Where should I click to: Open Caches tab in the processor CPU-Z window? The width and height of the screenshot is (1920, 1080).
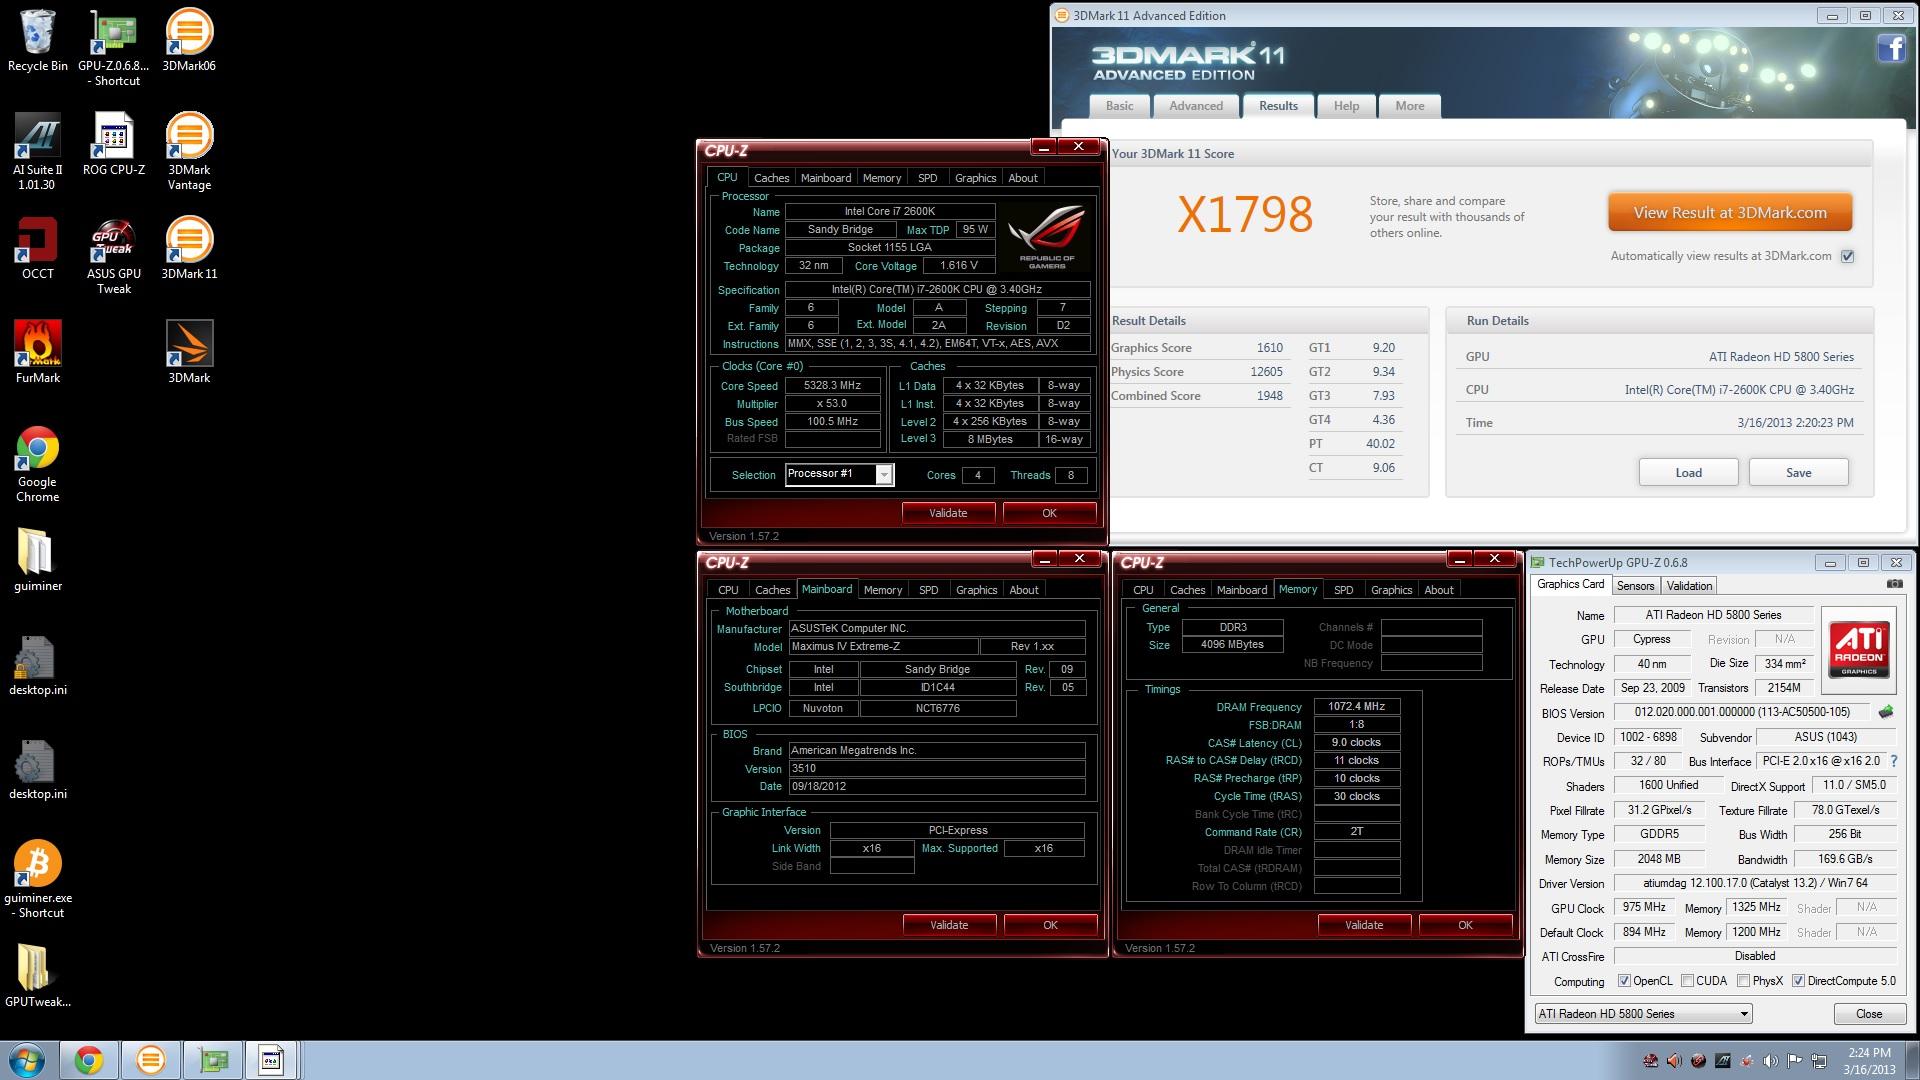coord(771,178)
